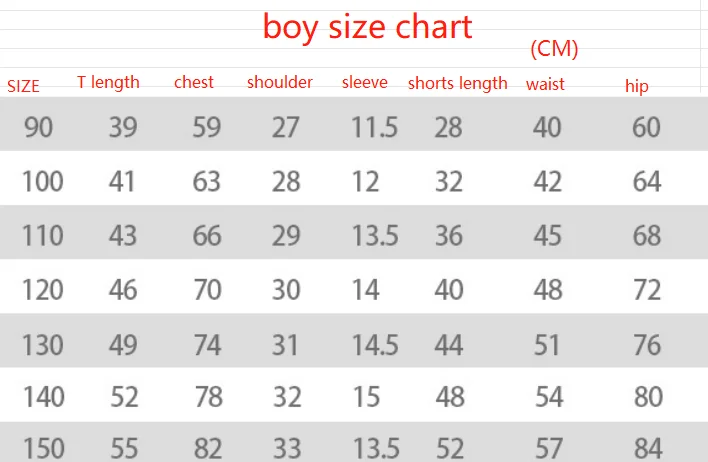This screenshot has height=462, width=708.
Task: Click the chest column header
Action: [193, 82]
